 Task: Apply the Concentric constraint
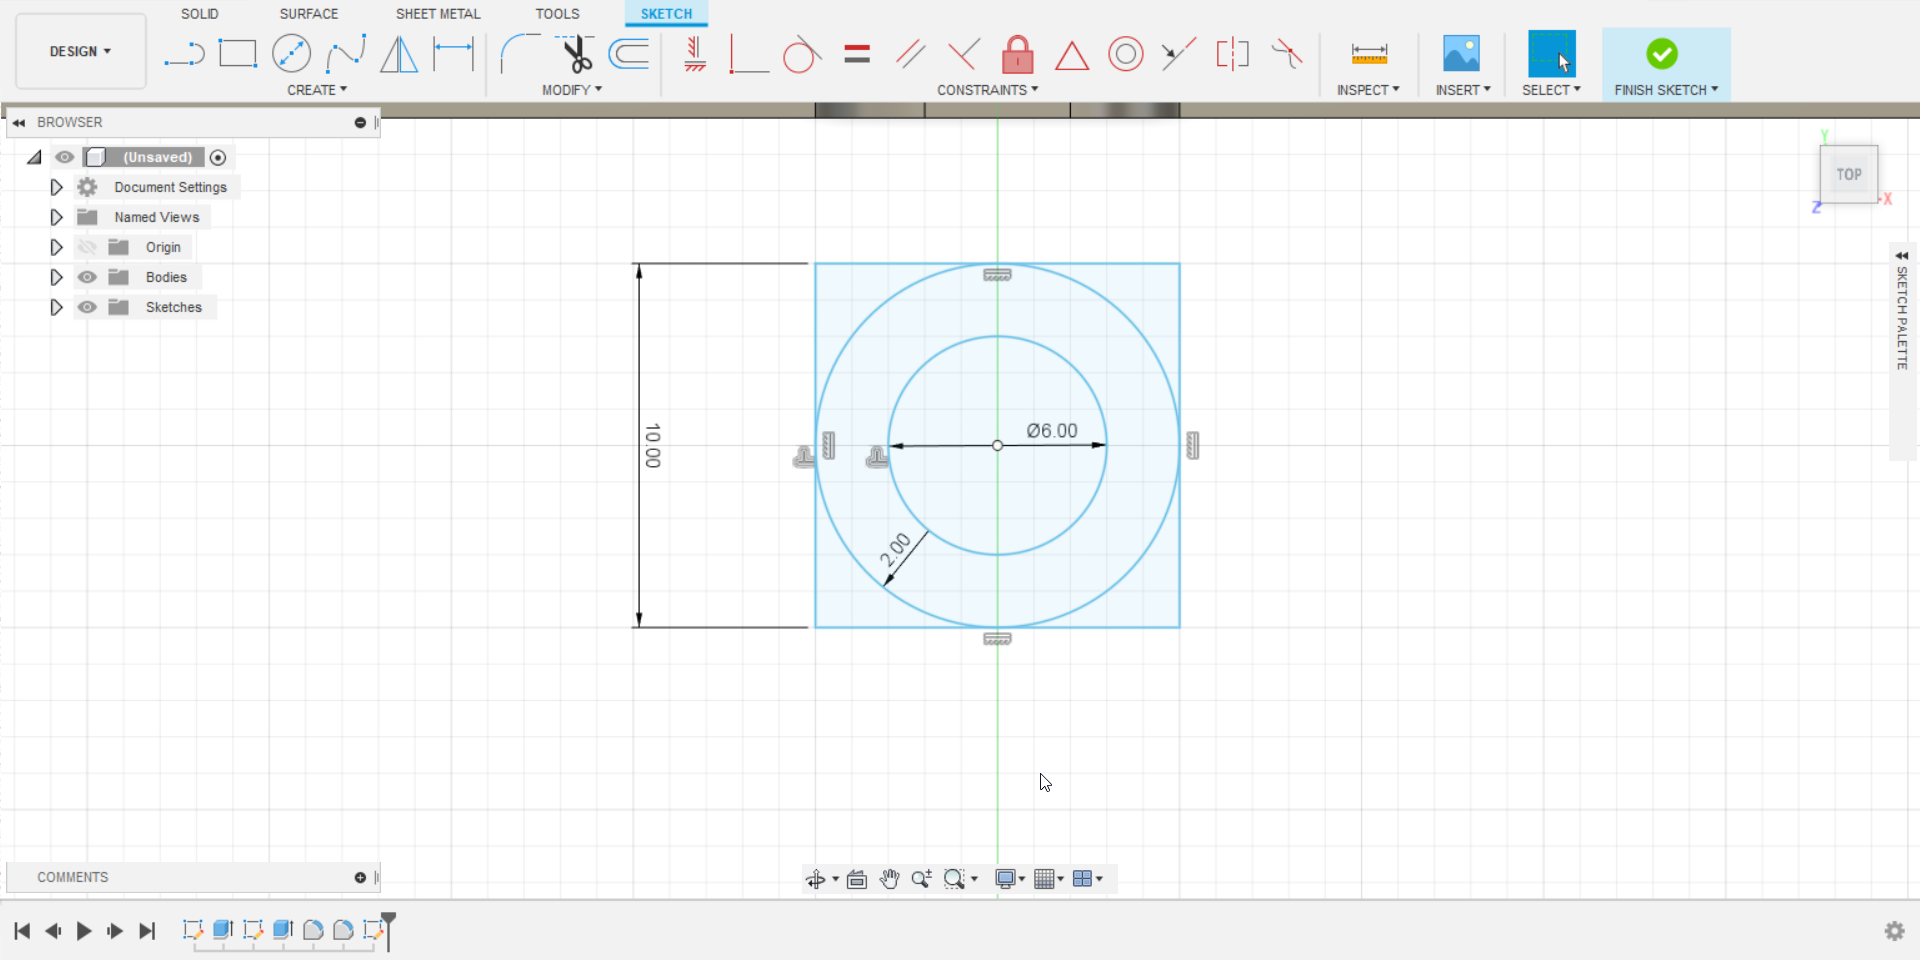click(1126, 54)
